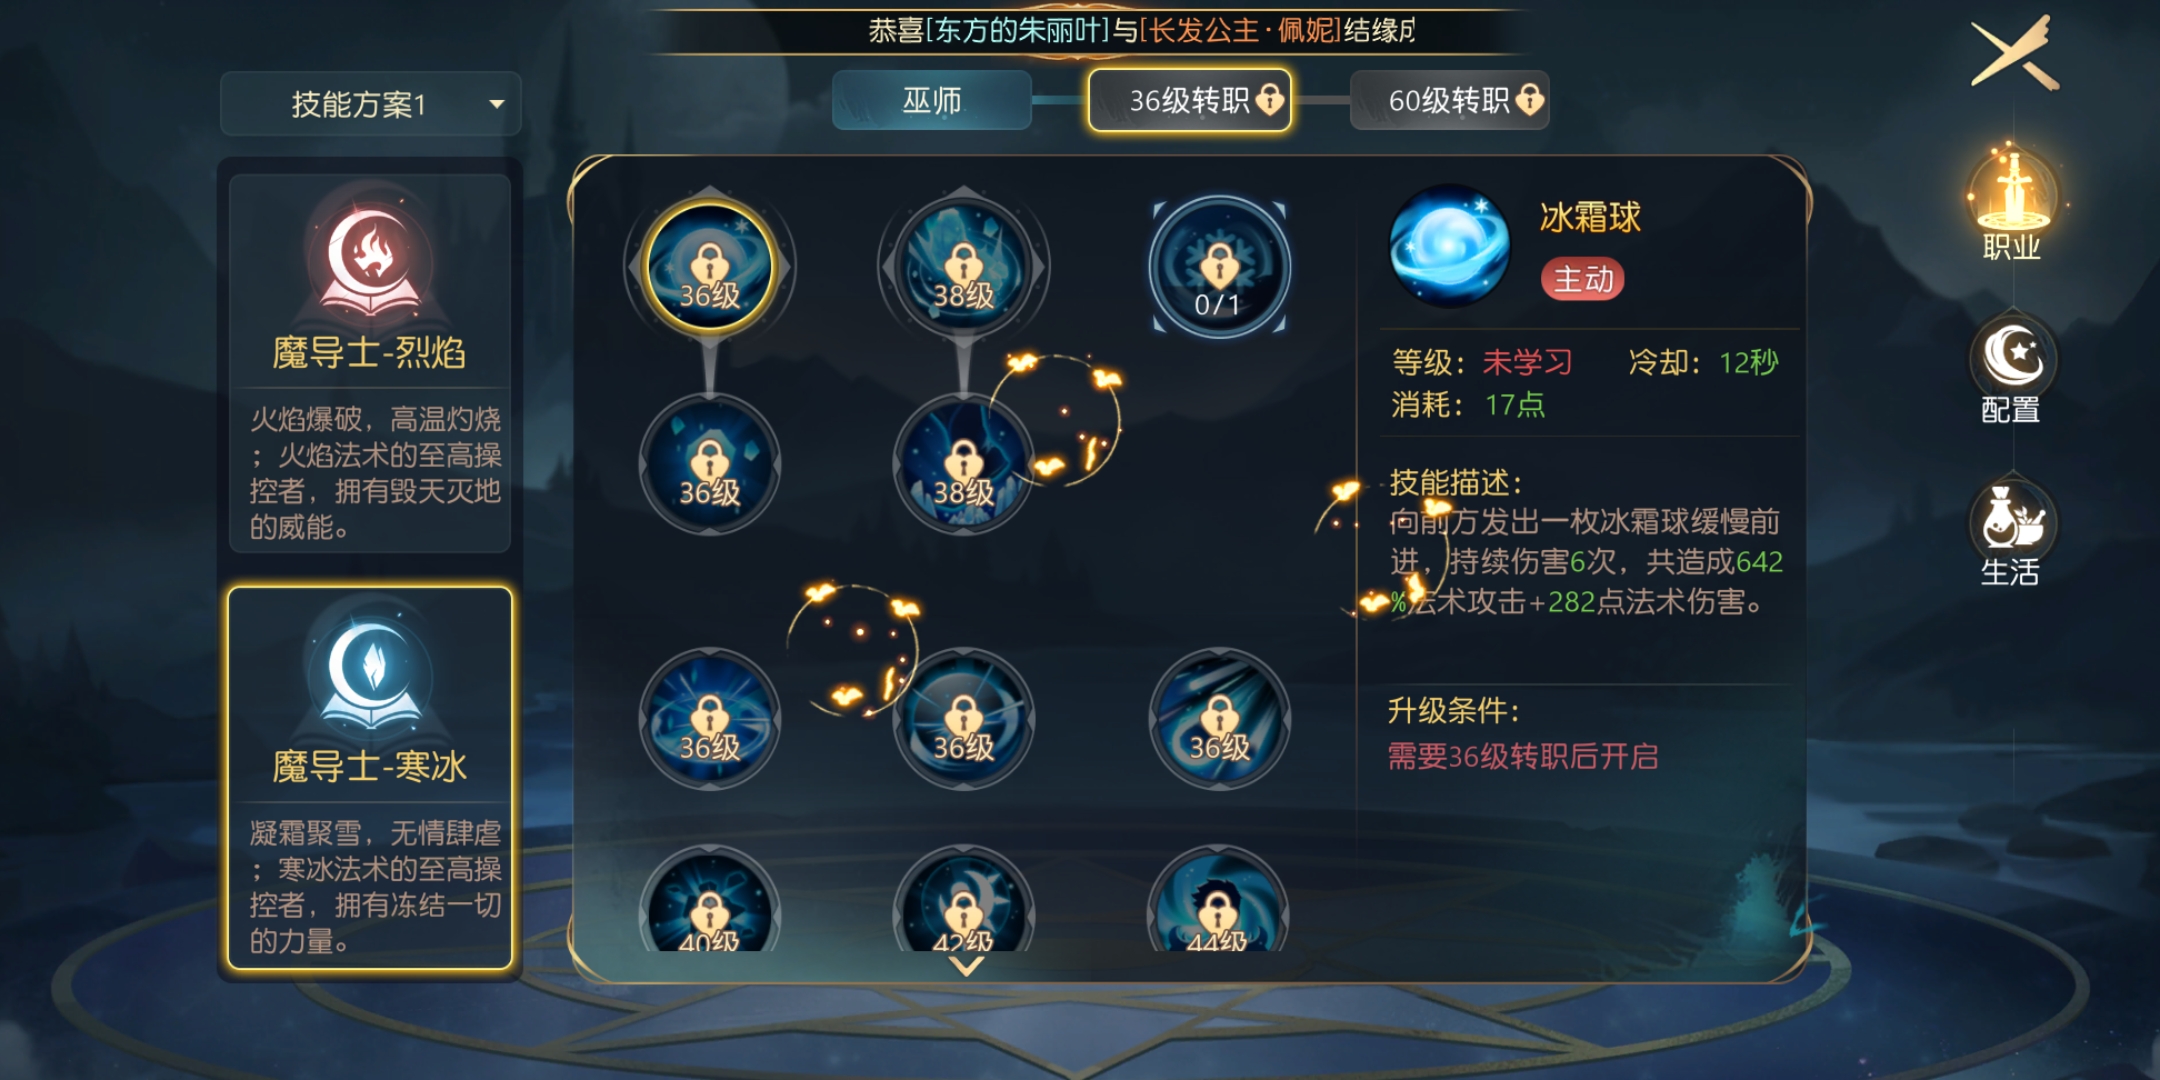The width and height of the screenshot is (2160, 1080).
Task: Switch to the 36级转职 tab
Action: (1190, 100)
